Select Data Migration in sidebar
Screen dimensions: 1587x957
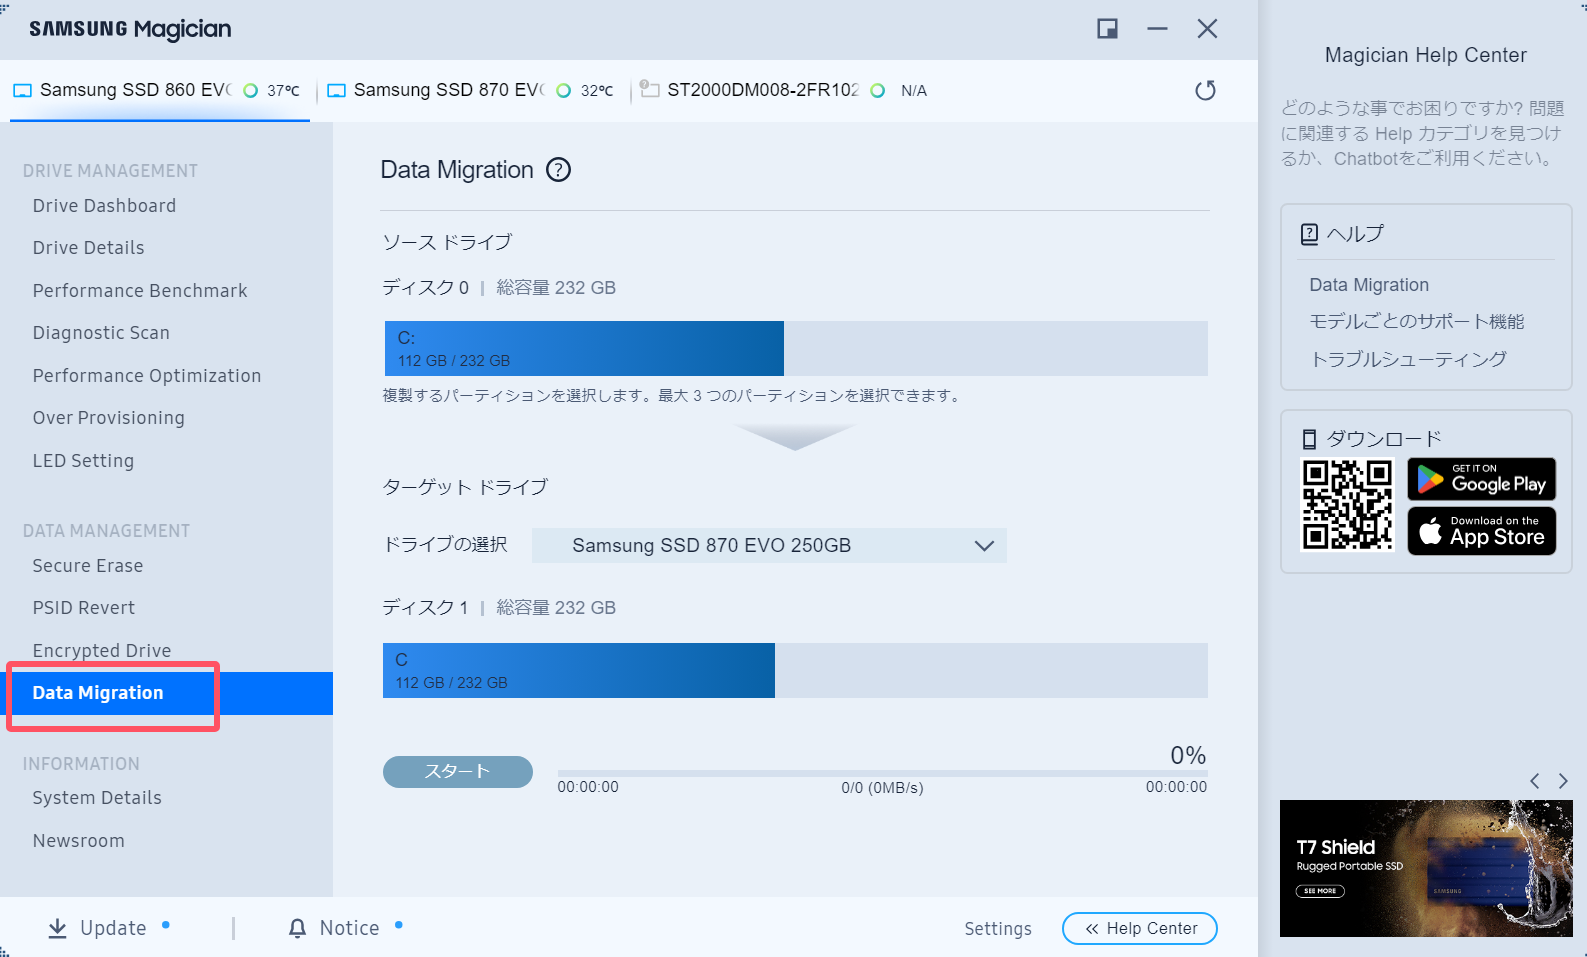coord(166,693)
